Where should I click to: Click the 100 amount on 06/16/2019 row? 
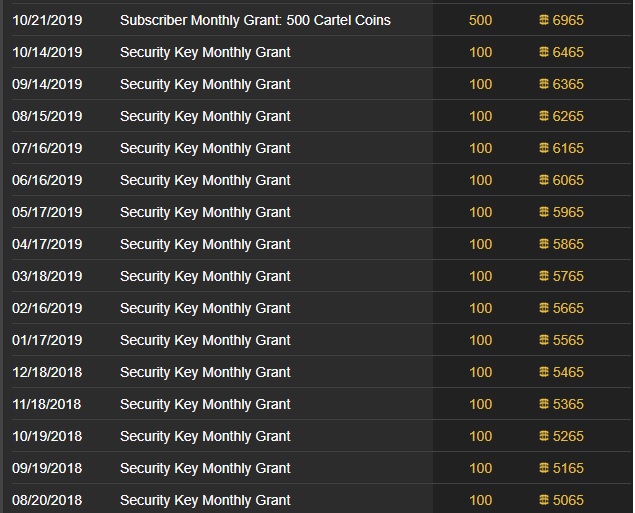[480, 180]
